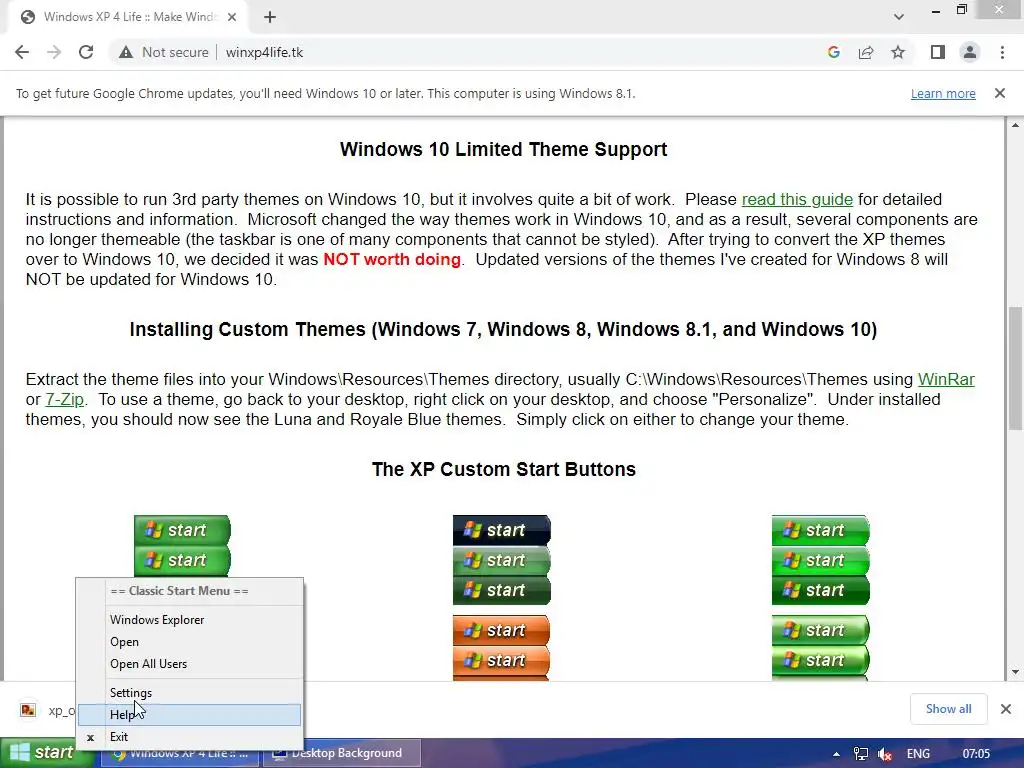
Task: Open the WinRar link
Action: pyautogui.click(x=946, y=379)
